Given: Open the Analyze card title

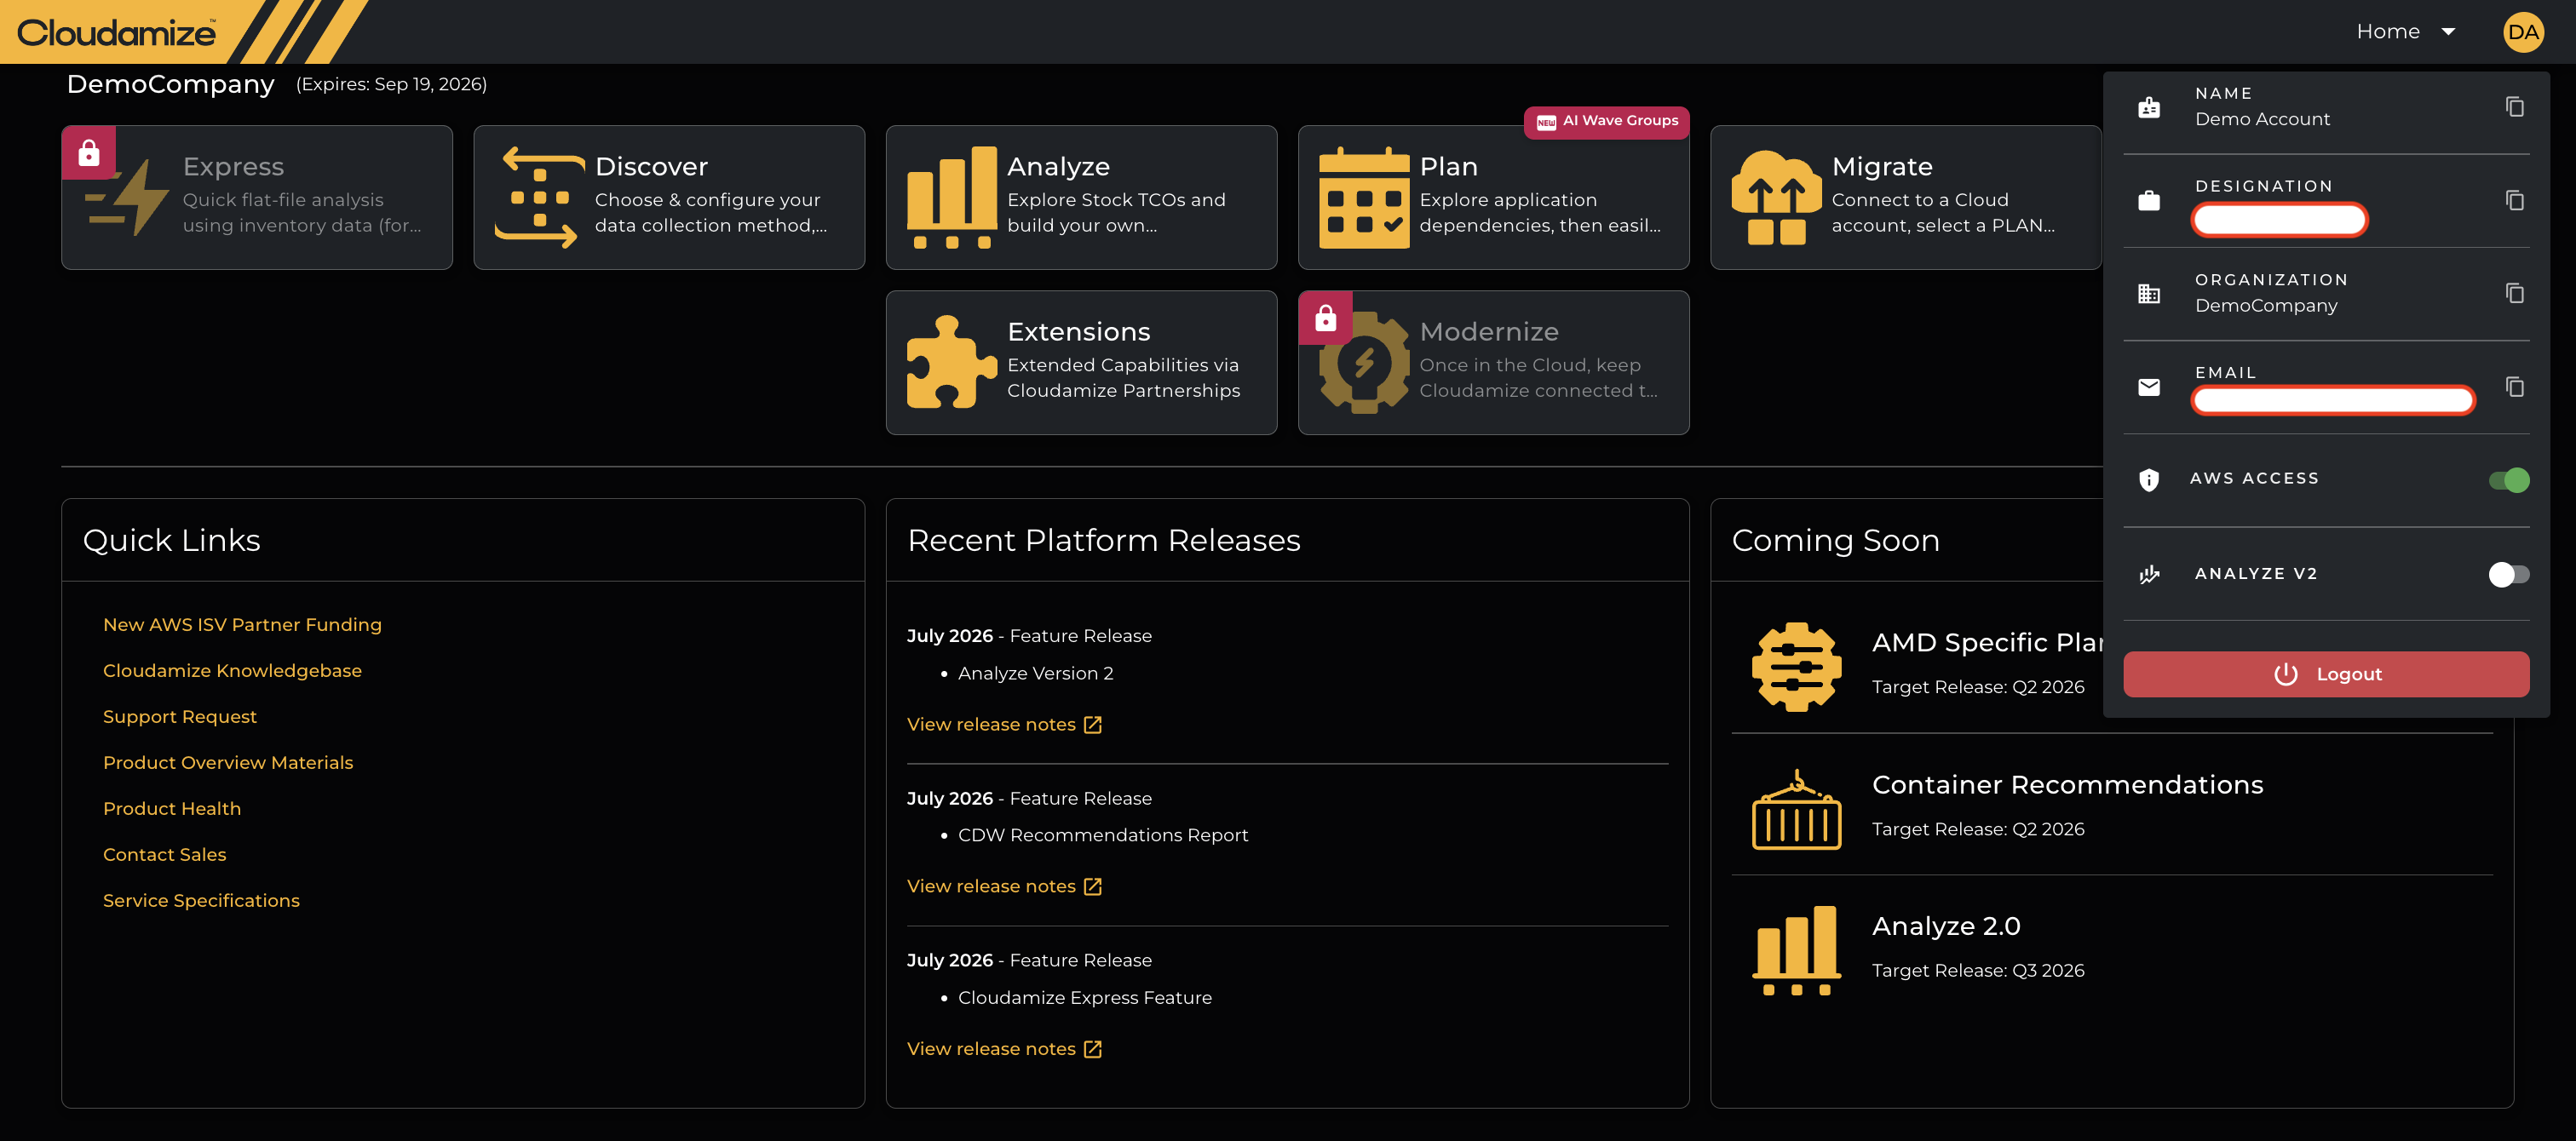Looking at the screenshot, I should pos(1058,166).
